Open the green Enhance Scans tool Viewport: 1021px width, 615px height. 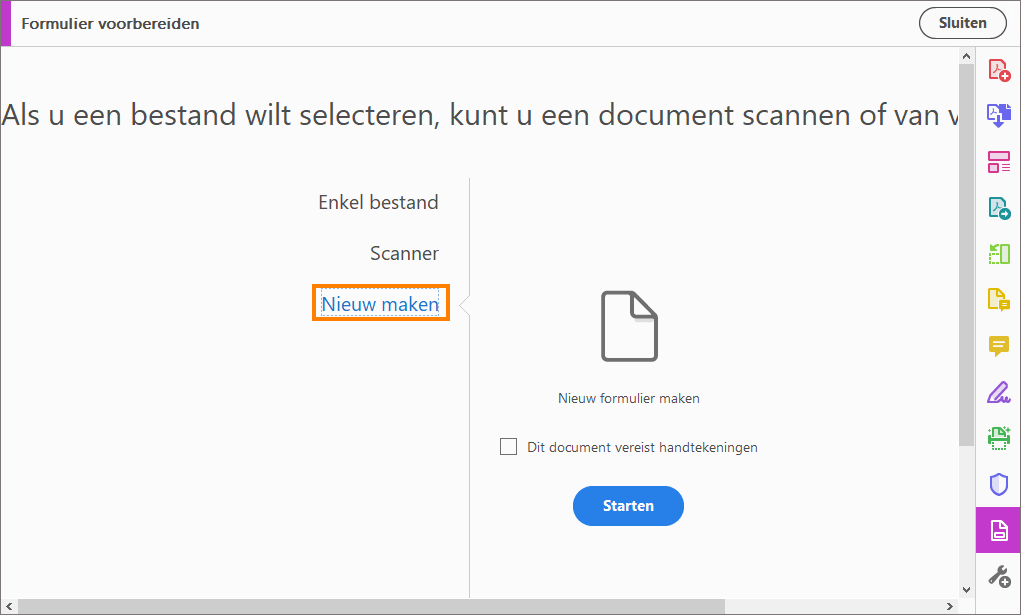(998, 438)
